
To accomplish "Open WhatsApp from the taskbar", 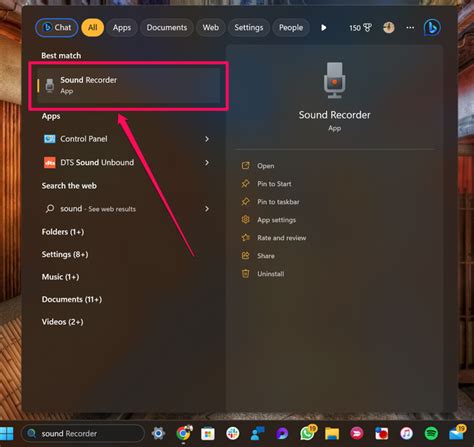I will click(x=307, y=433).
